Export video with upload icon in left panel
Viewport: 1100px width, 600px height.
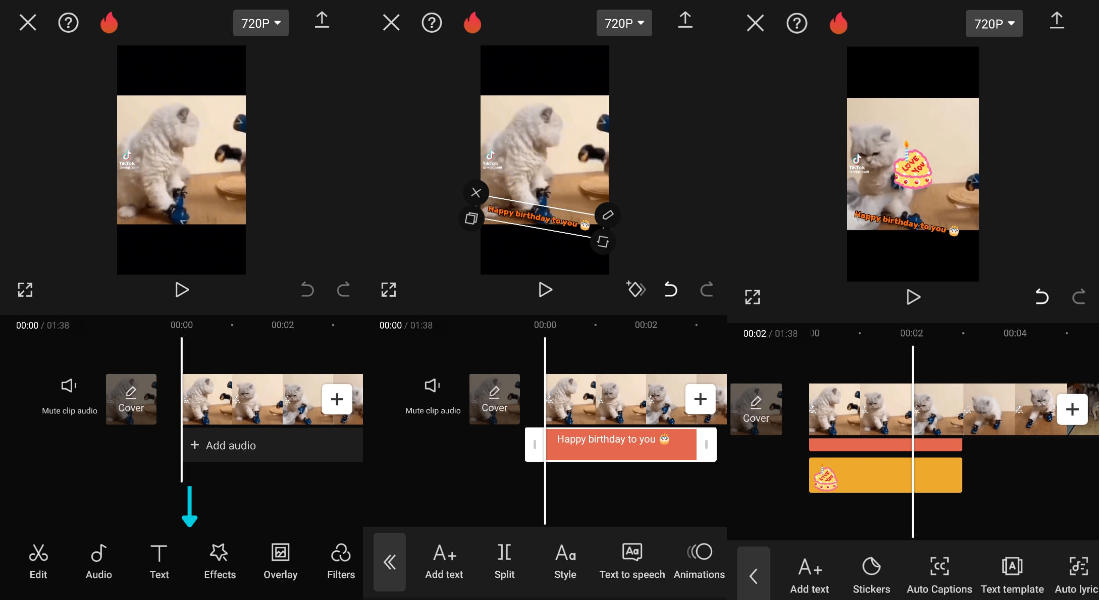point(321,20)
